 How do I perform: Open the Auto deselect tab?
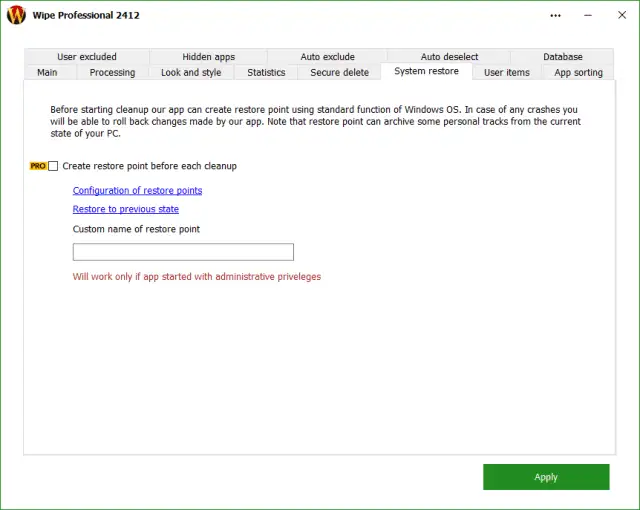(x=449, y=57)
